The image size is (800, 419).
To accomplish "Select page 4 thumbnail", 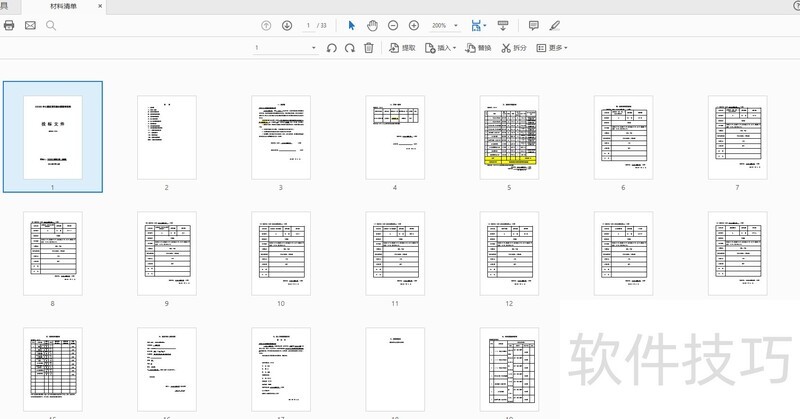I will [x=395, y=137].
